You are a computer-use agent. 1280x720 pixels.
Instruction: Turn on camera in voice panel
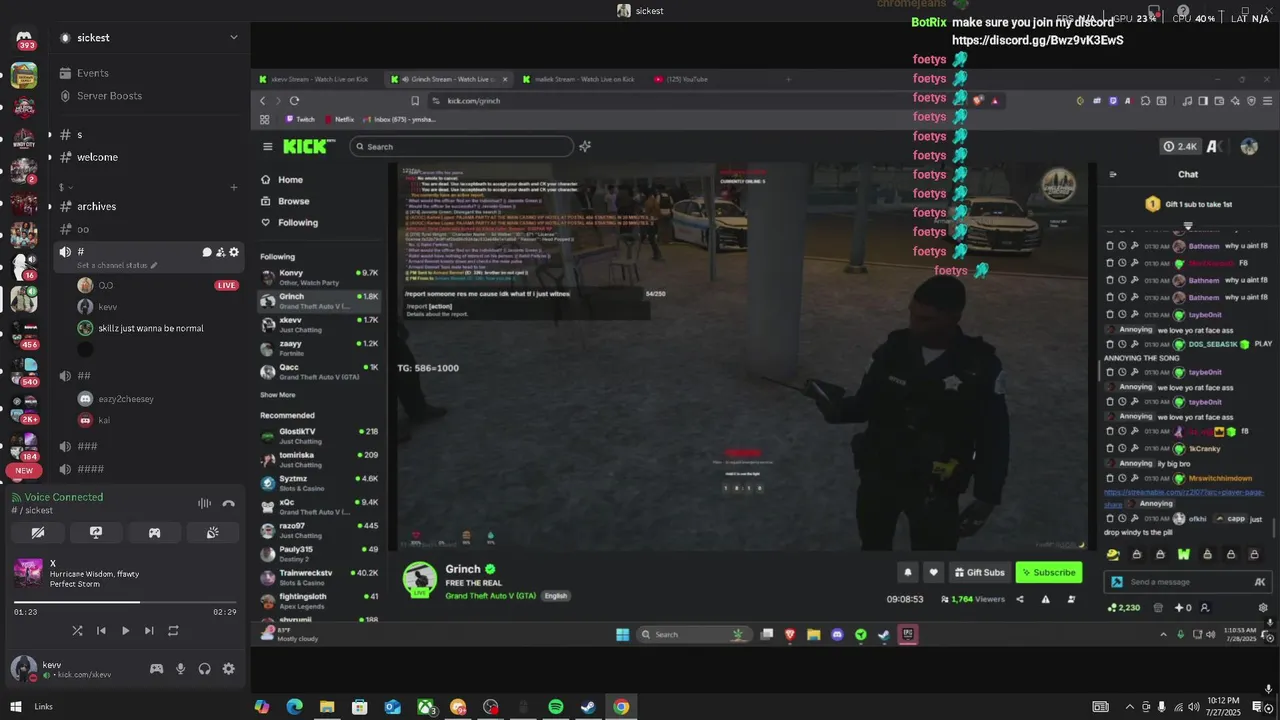(38, 533)
